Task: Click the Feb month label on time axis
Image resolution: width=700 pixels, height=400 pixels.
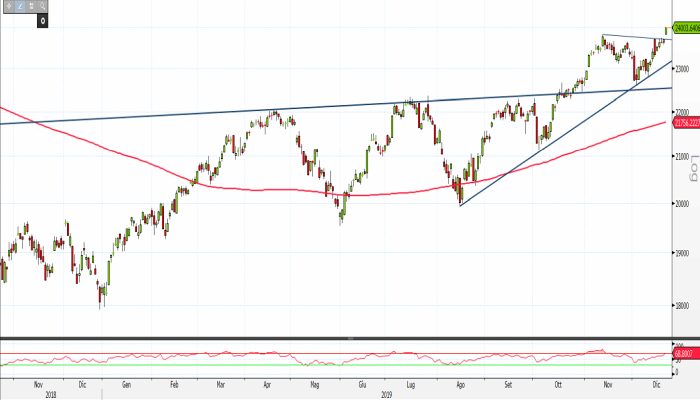Action: (x=175, y=384)
